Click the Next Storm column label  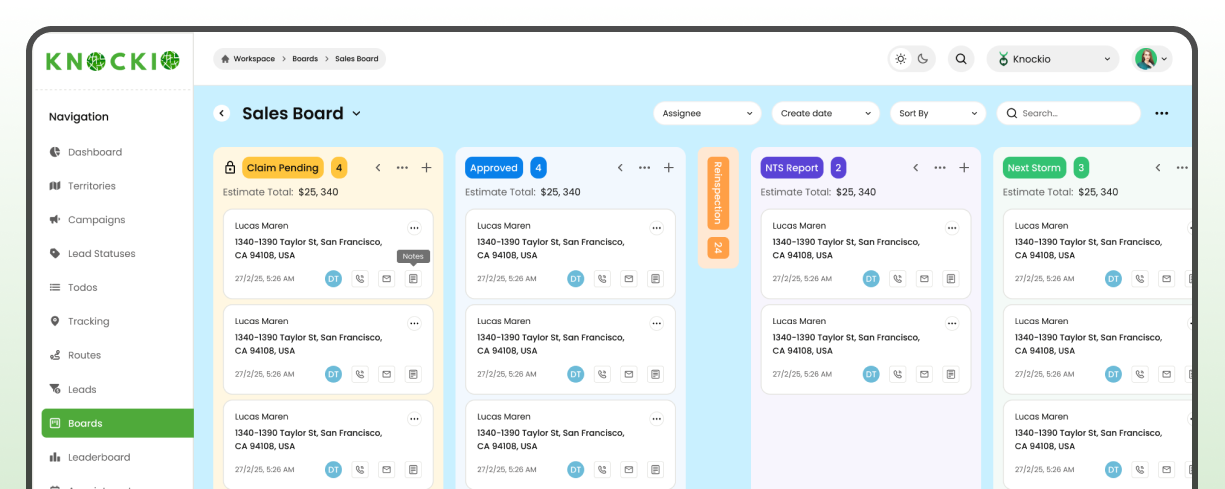point(1034,168)
